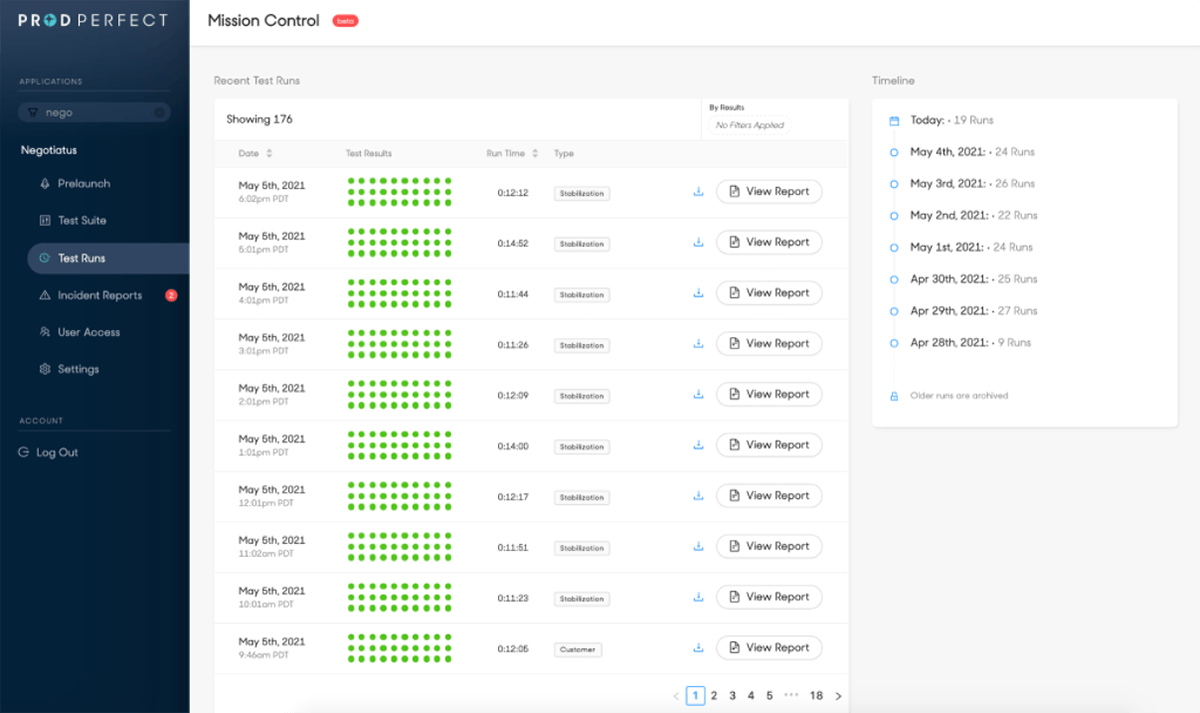
Task: Download the 5:01pm PDT test run
Action: (699, 243)
